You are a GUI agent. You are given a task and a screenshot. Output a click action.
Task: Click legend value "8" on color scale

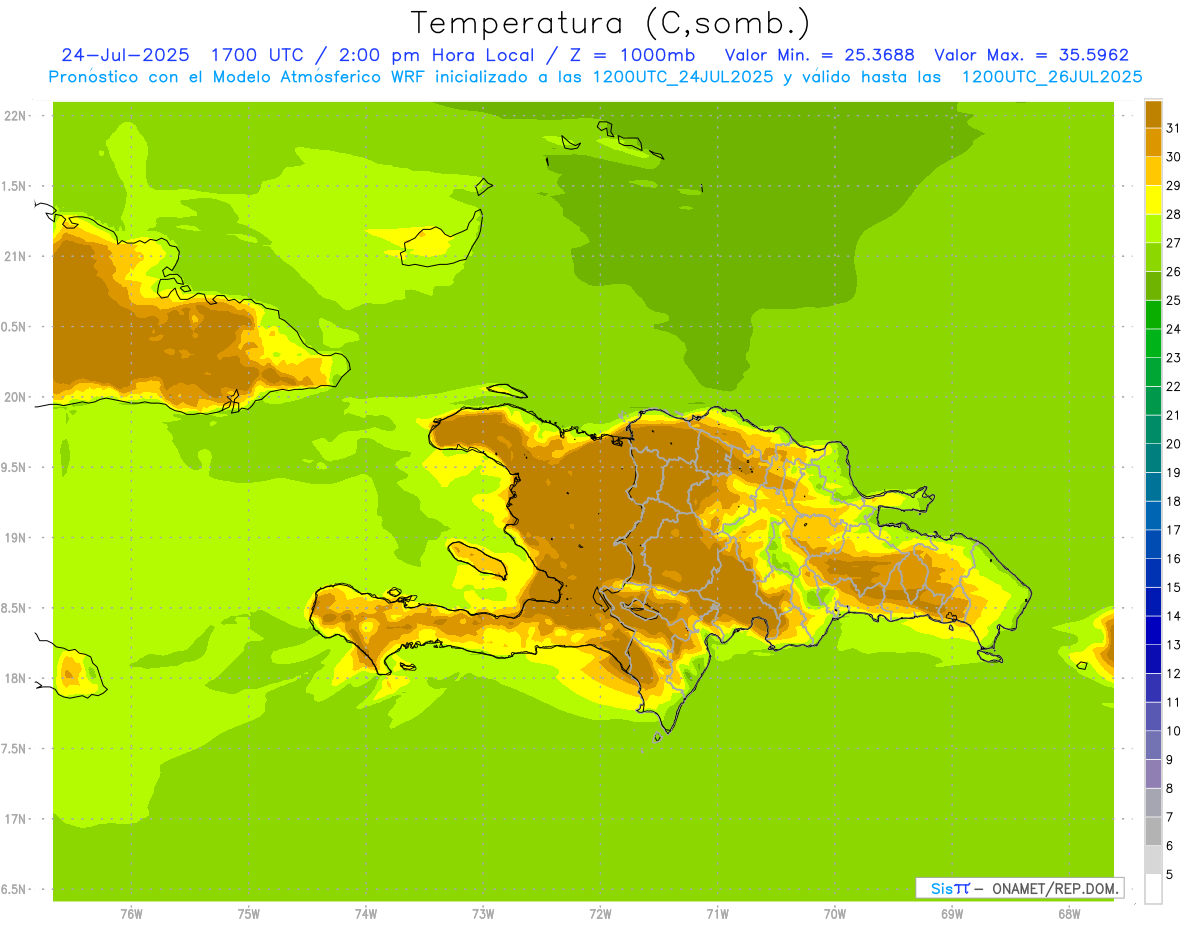1170,788
